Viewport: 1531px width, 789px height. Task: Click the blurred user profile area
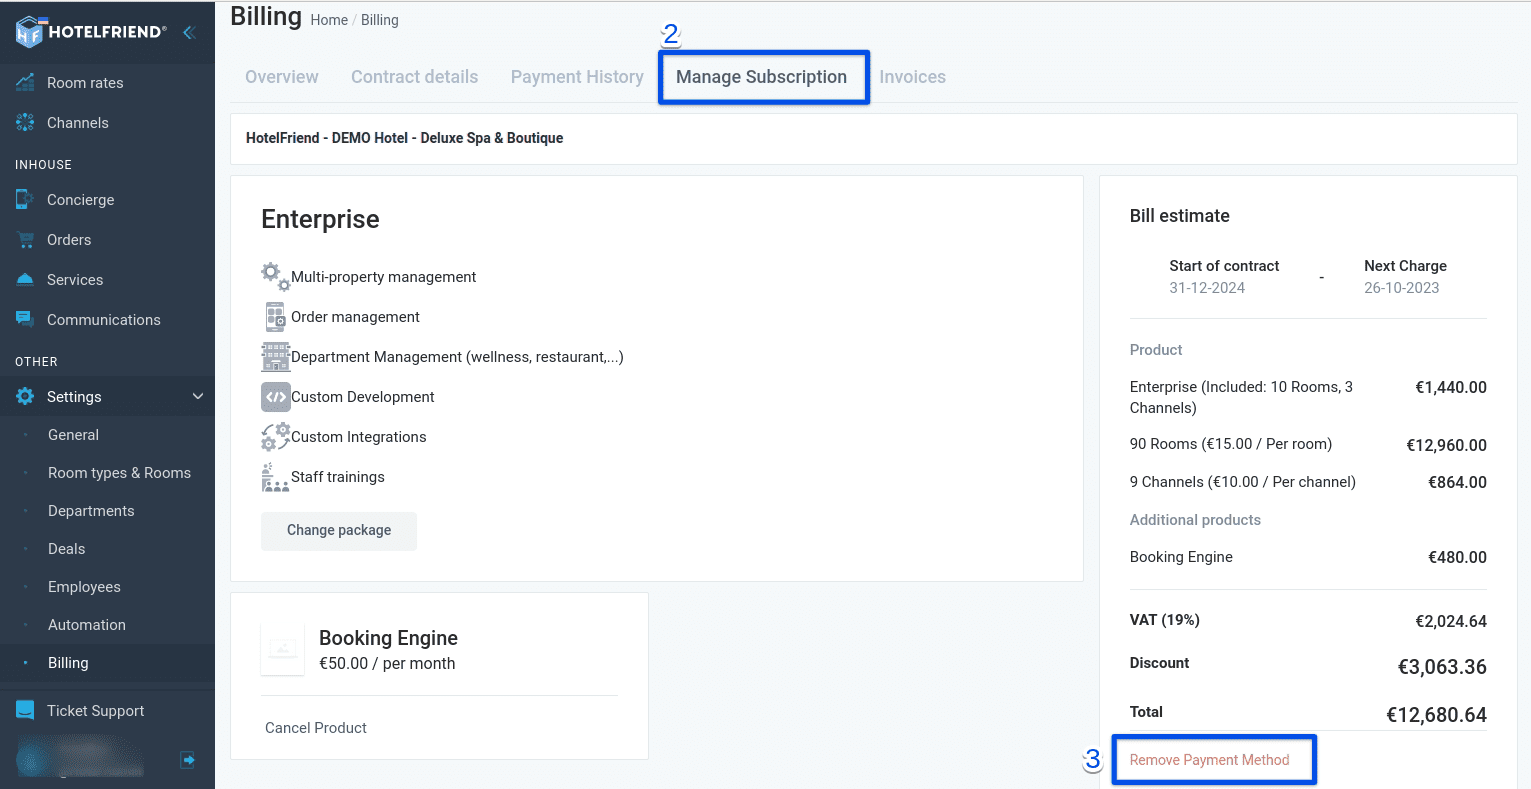pos(80,759)
